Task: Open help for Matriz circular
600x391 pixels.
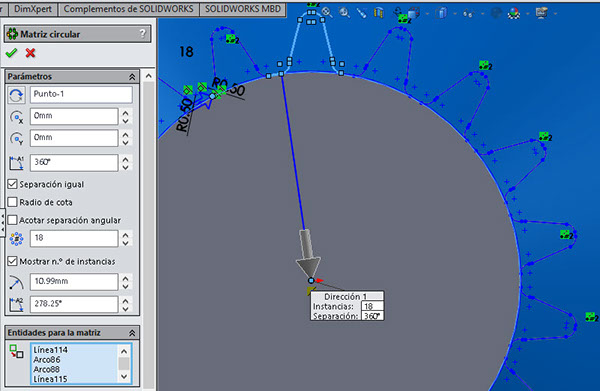Action: (143, 34)
